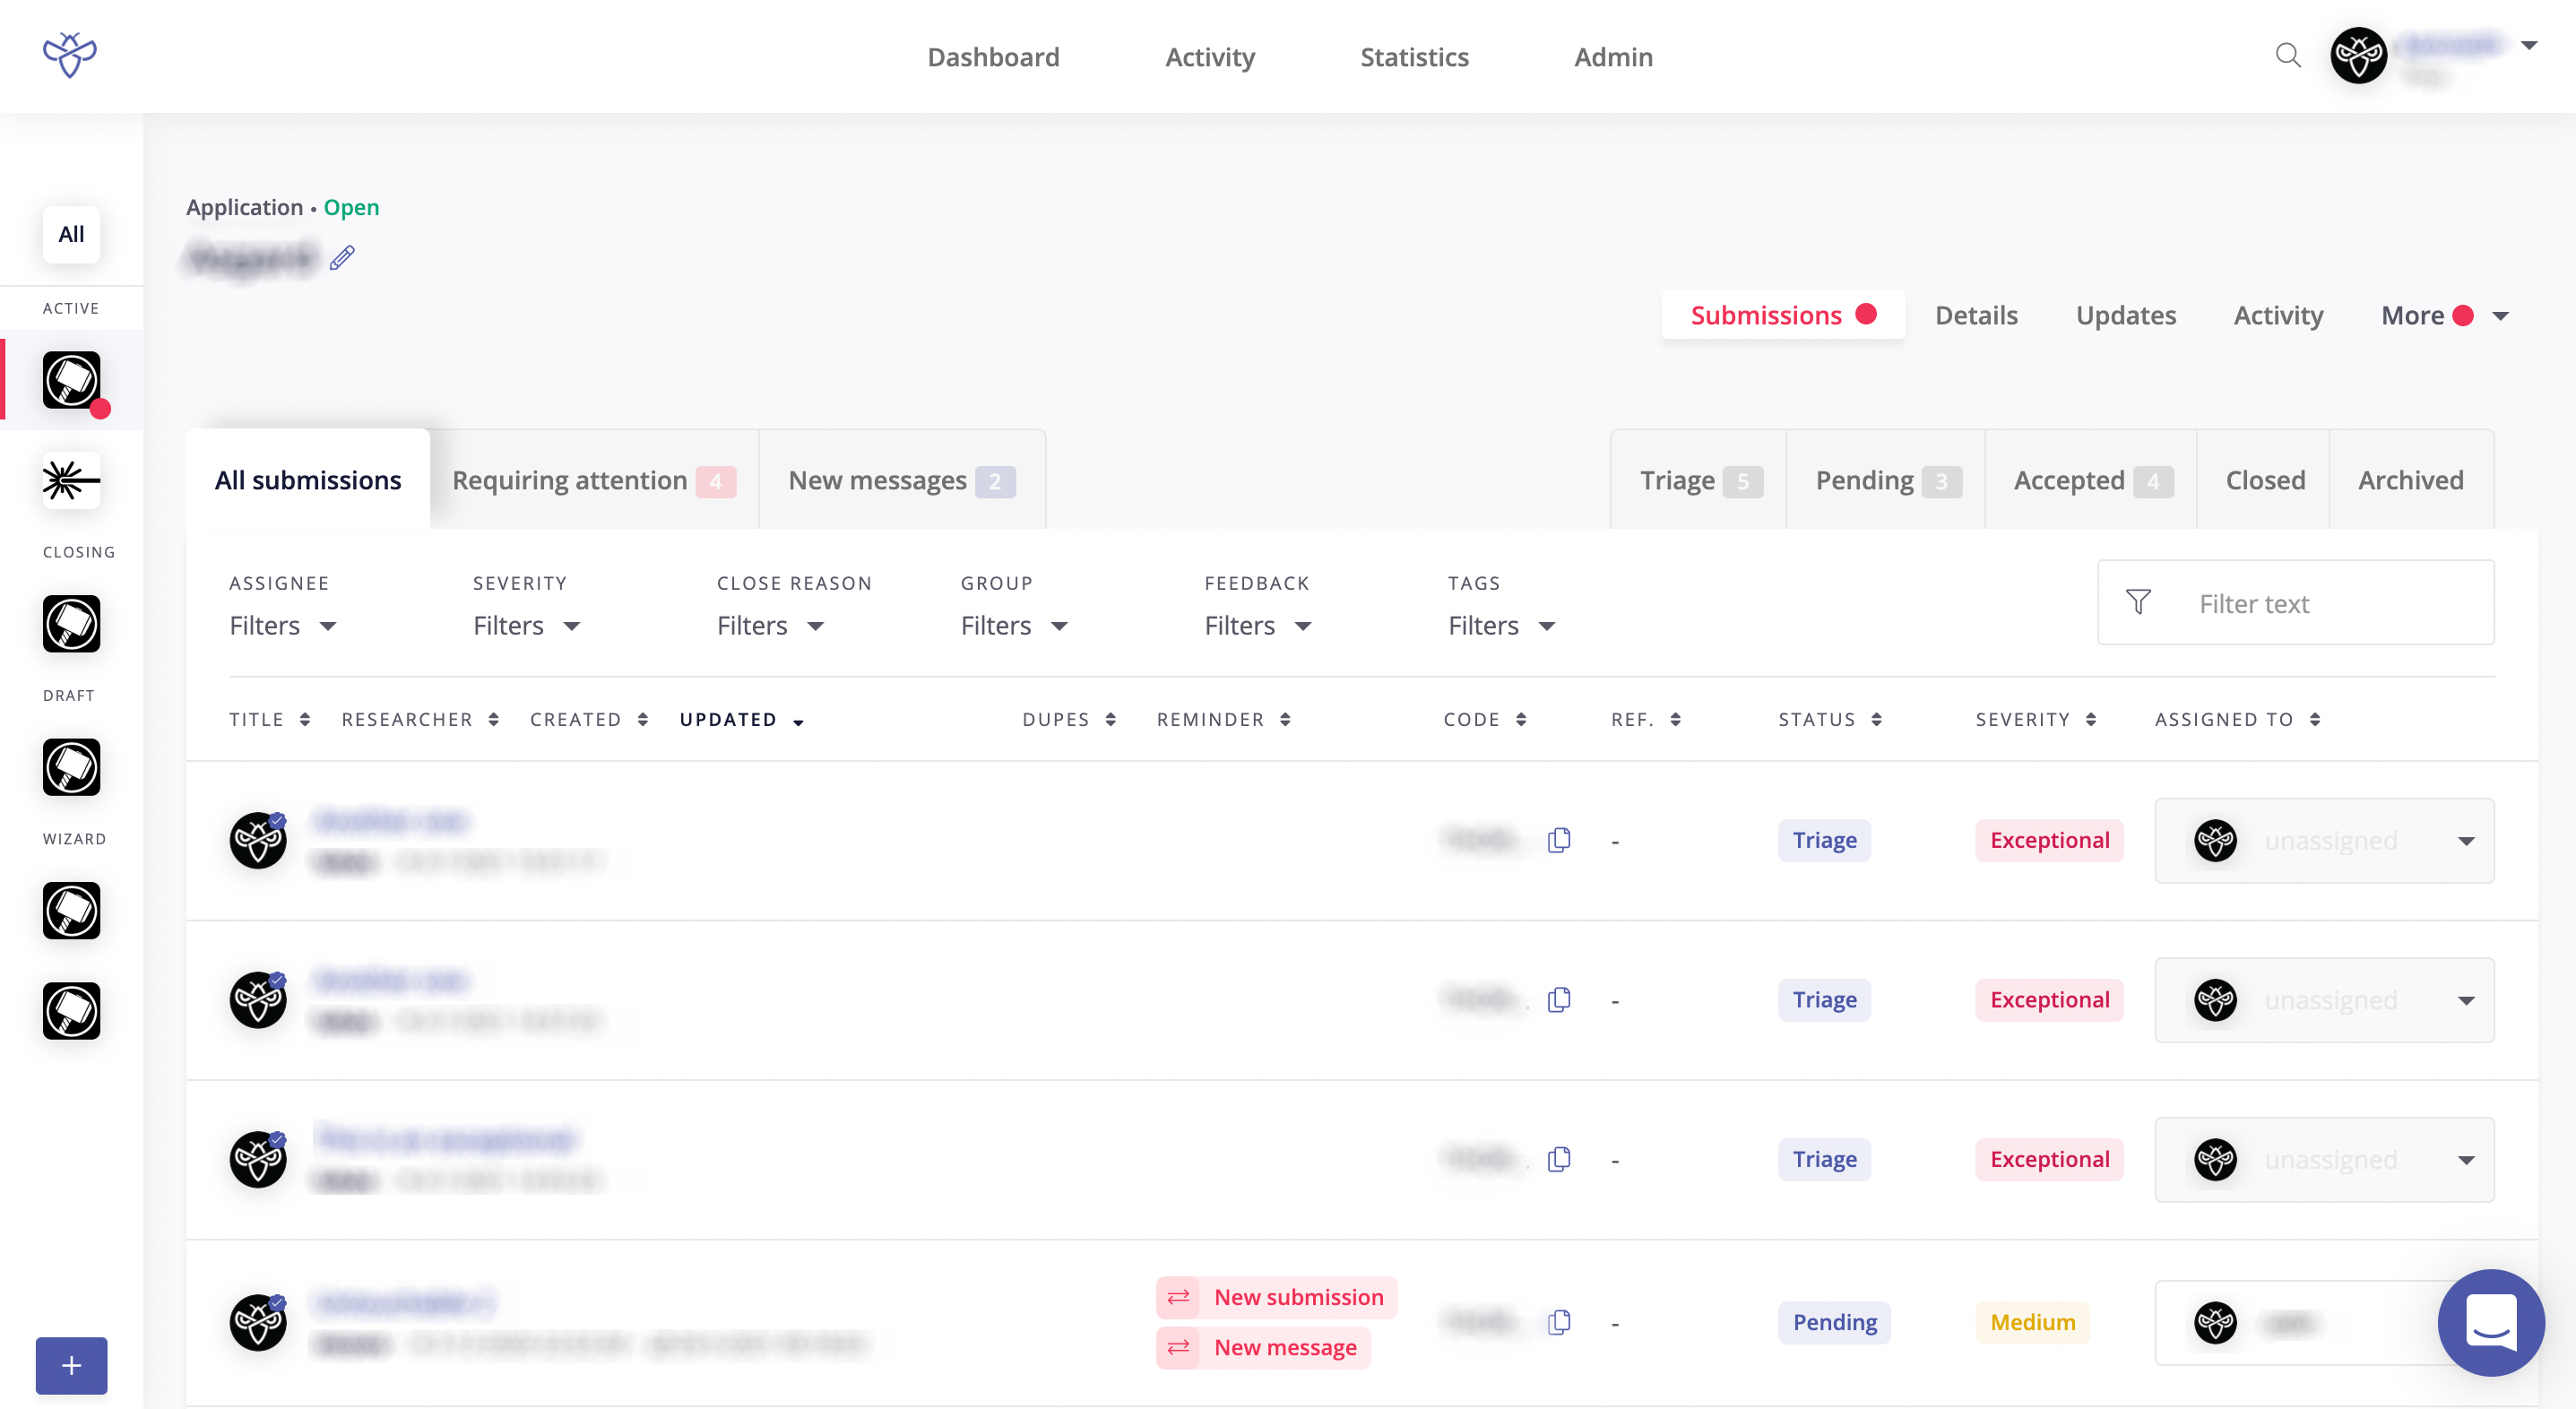Copy code of the Pending submission row

[x=1558, y=1322]
